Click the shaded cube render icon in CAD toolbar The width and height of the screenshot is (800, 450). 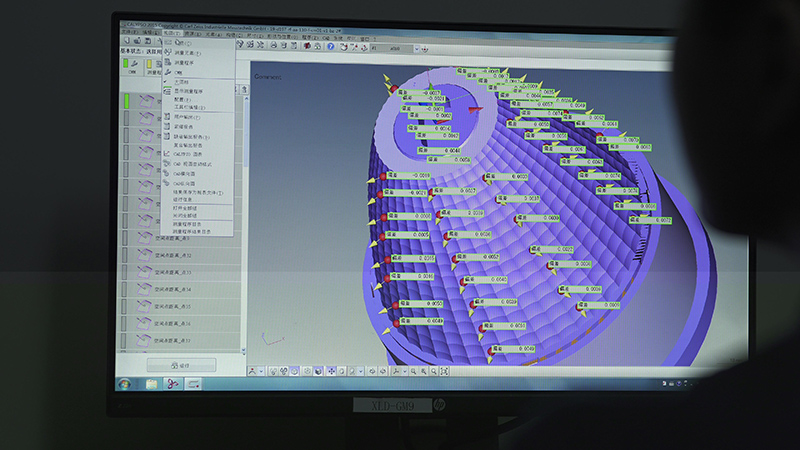[x=318, y=371]
